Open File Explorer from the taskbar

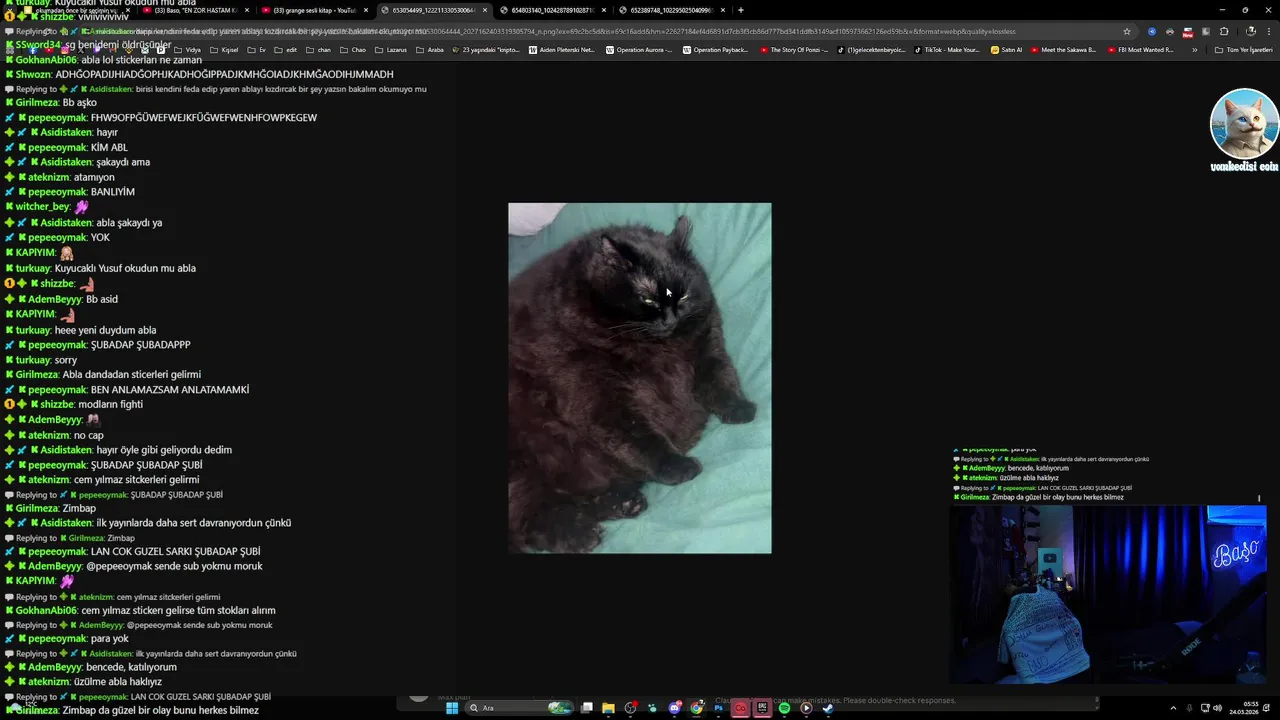pos(608,708)
